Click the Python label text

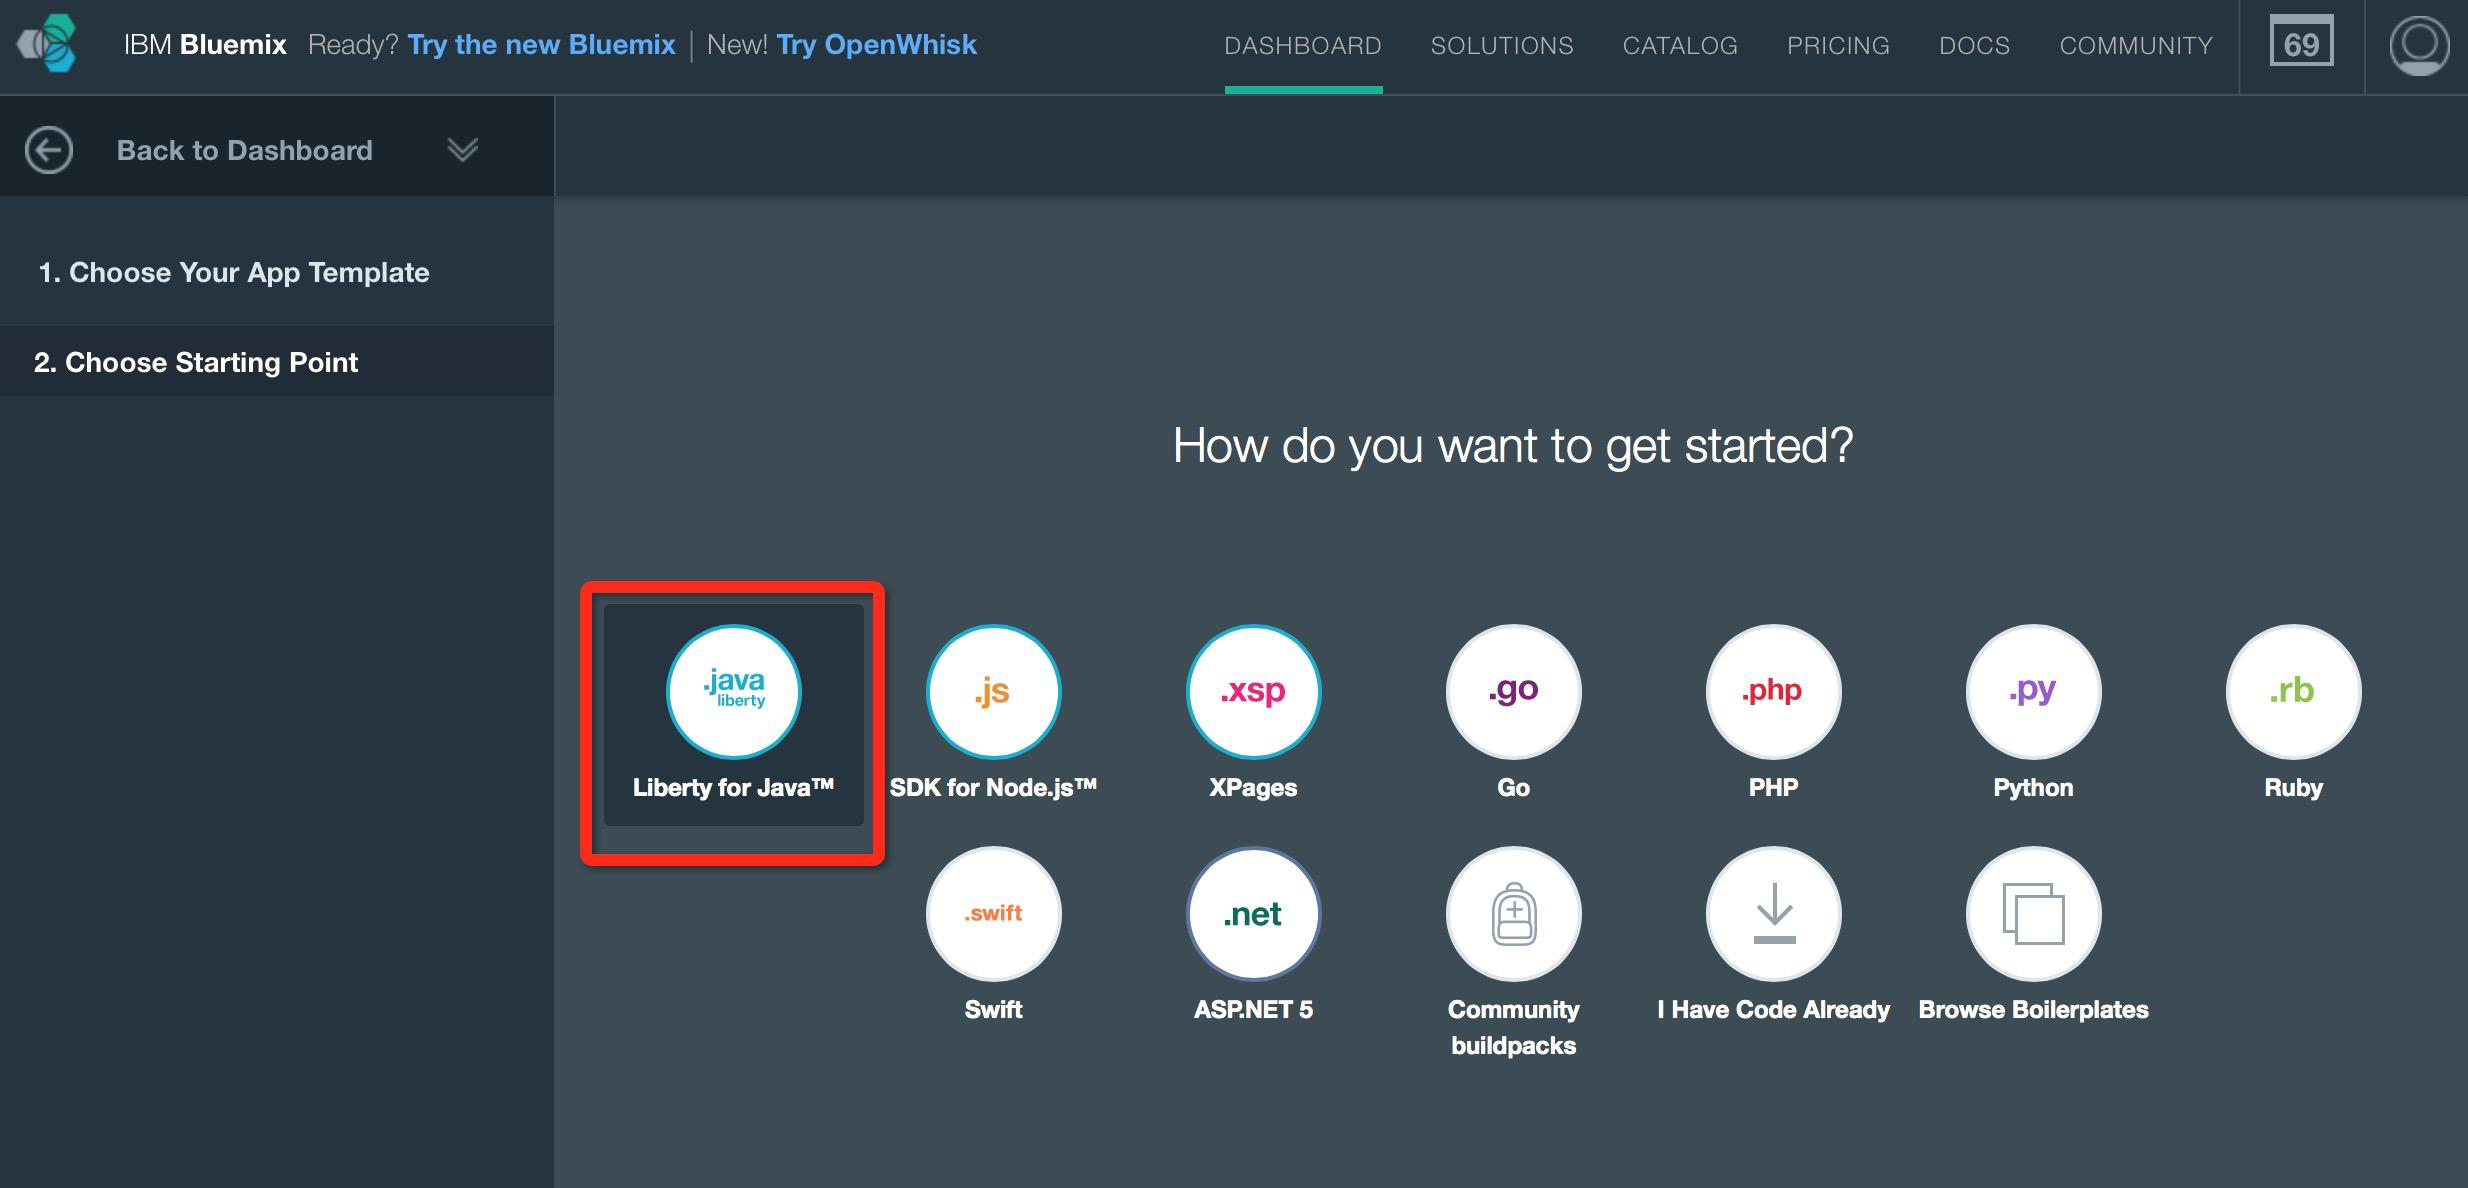click(x=2033, y=787)
